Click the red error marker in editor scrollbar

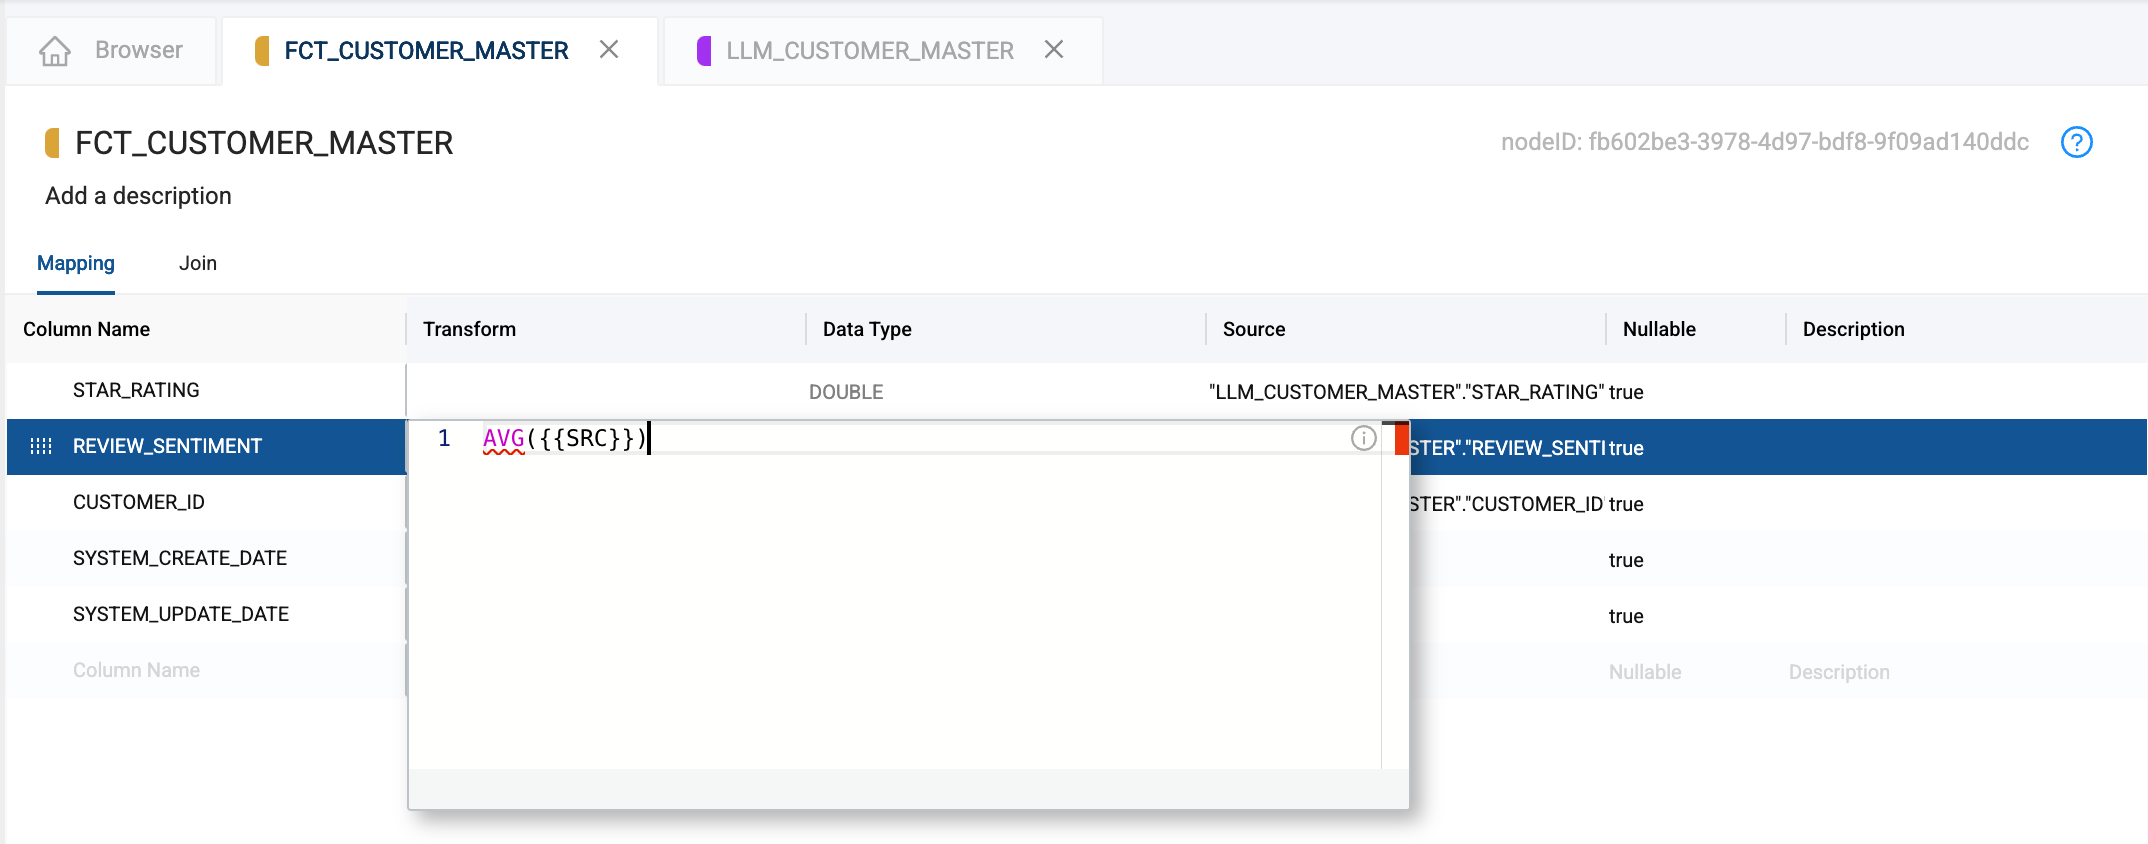coord(1401,439)
